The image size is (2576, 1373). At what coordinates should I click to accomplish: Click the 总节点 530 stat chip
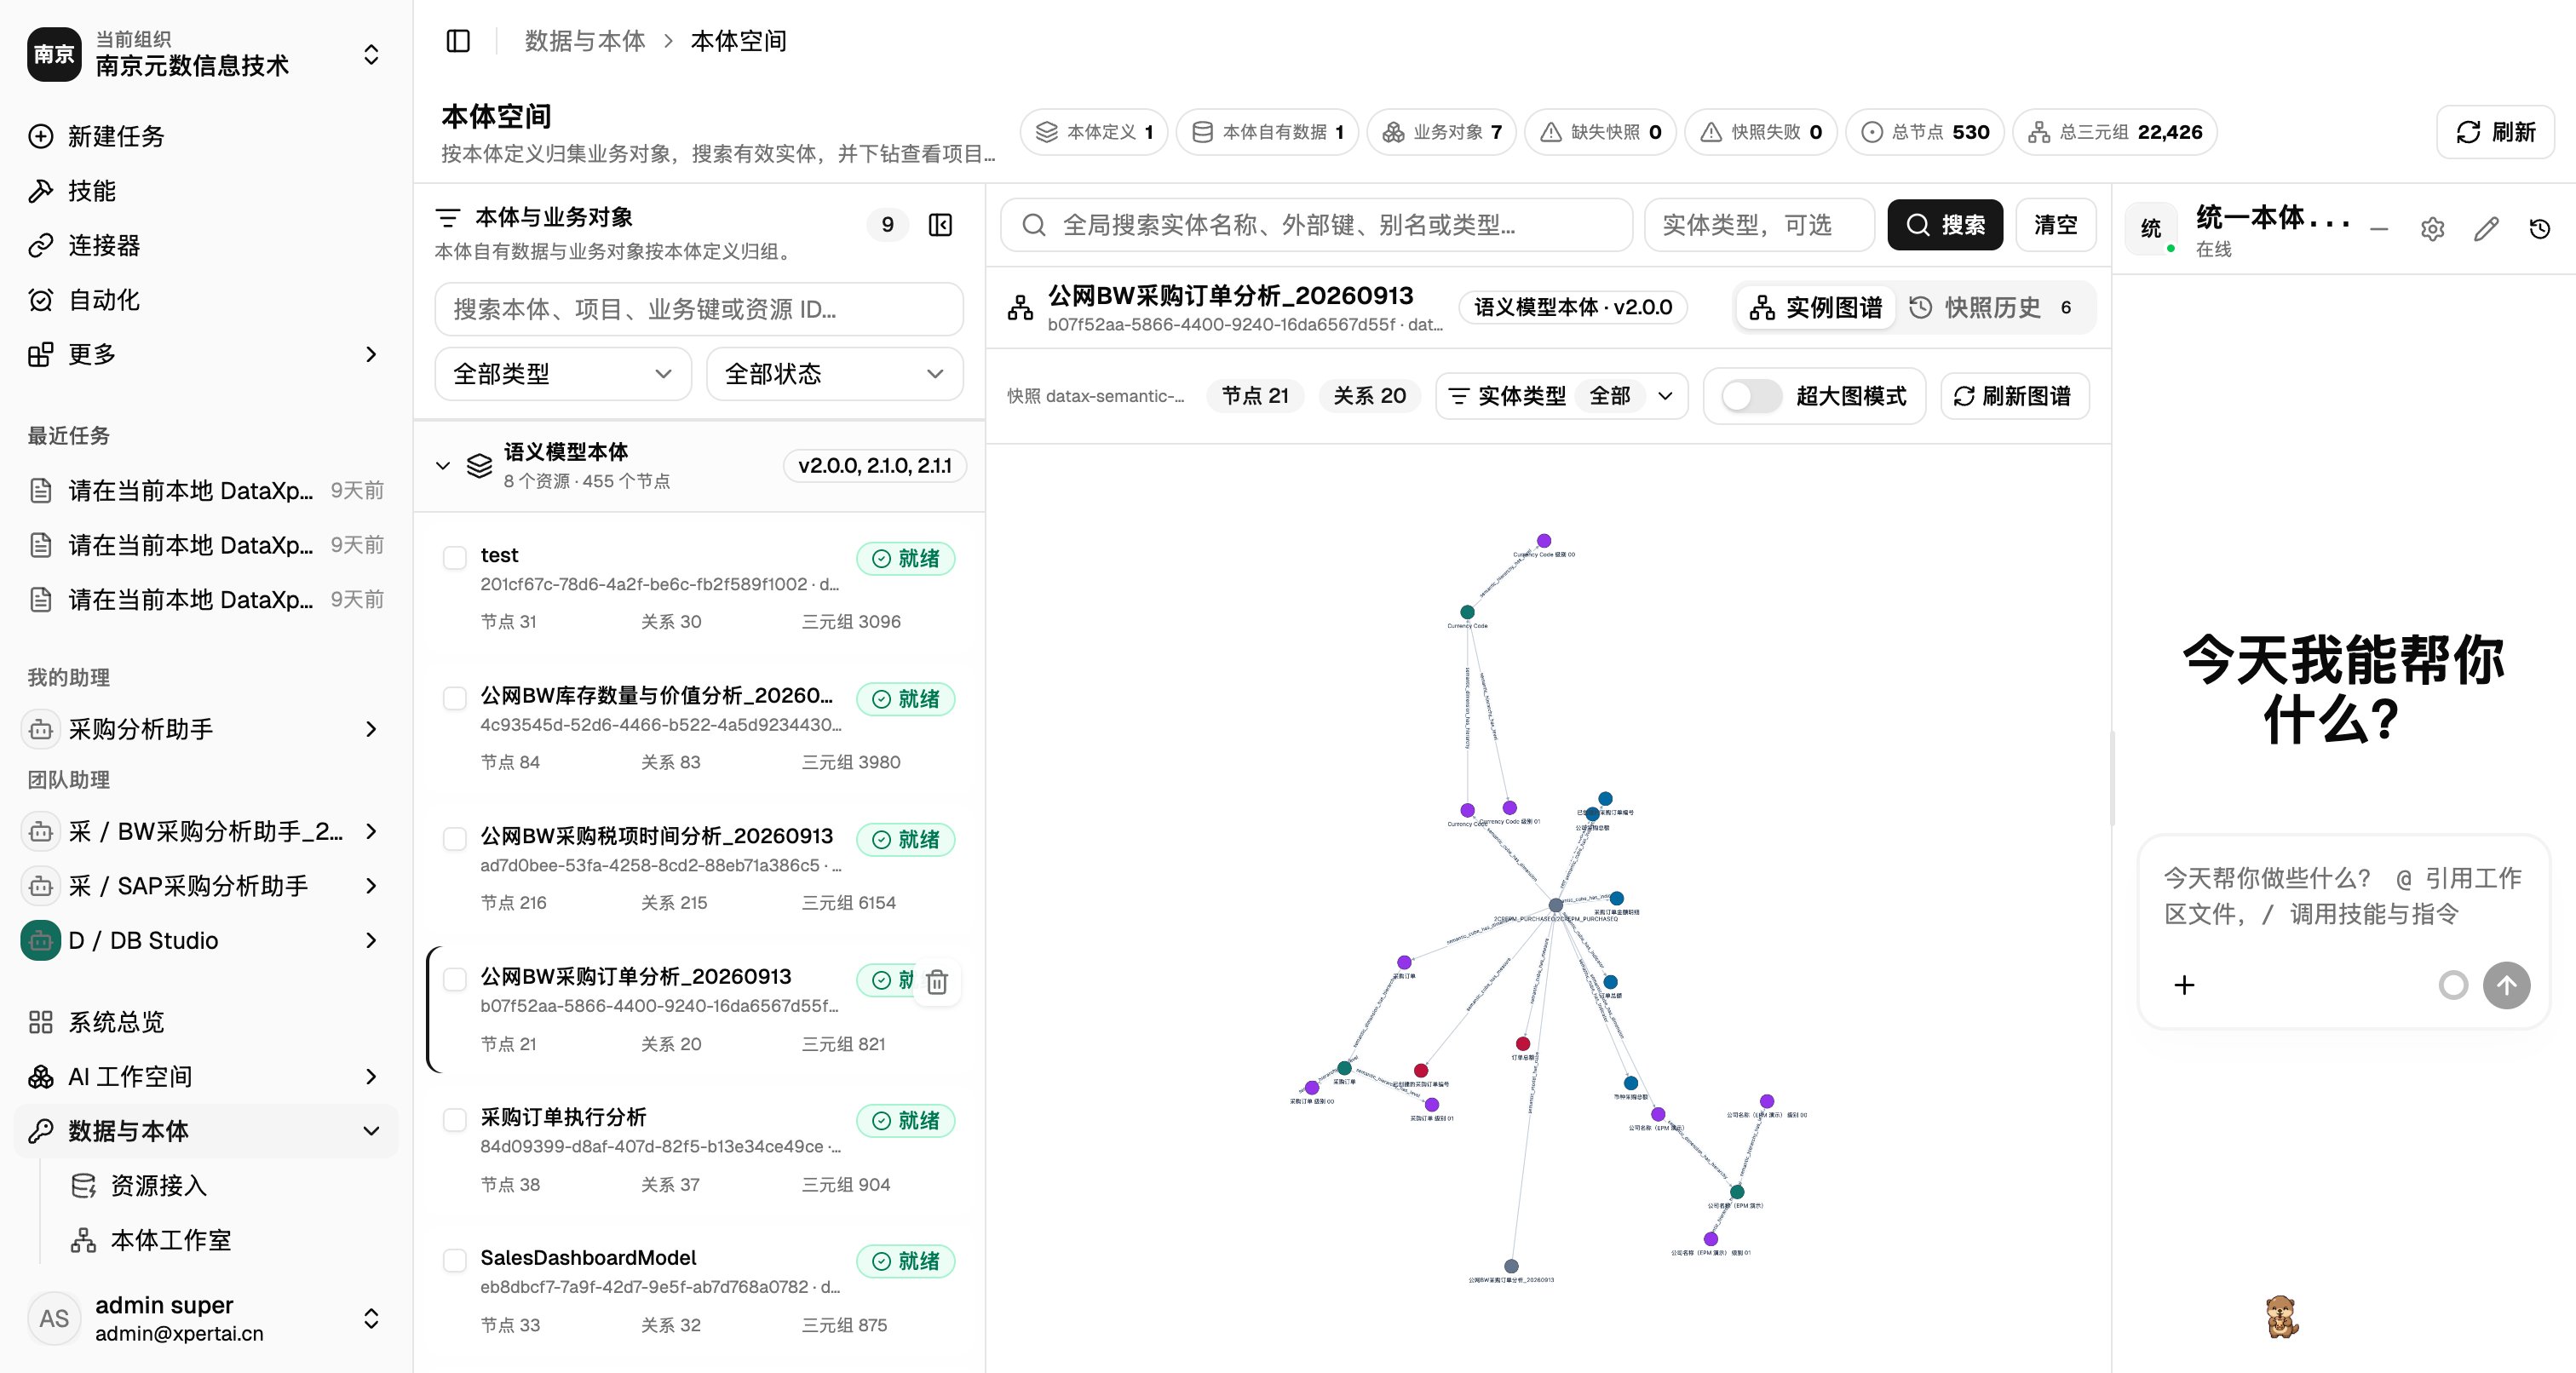click(x=1925, y=132)
